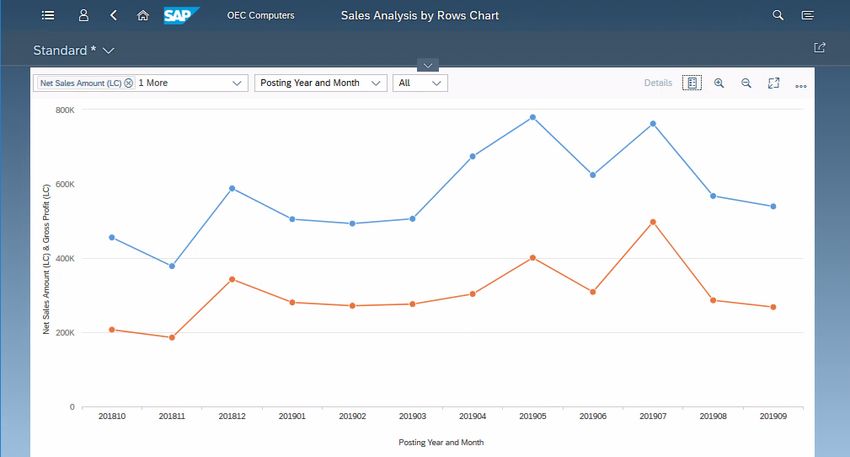This screenshot has width=850, height=457.
Task: Expand the measures dropdown with 1 More
Action: tap(237, 83)
